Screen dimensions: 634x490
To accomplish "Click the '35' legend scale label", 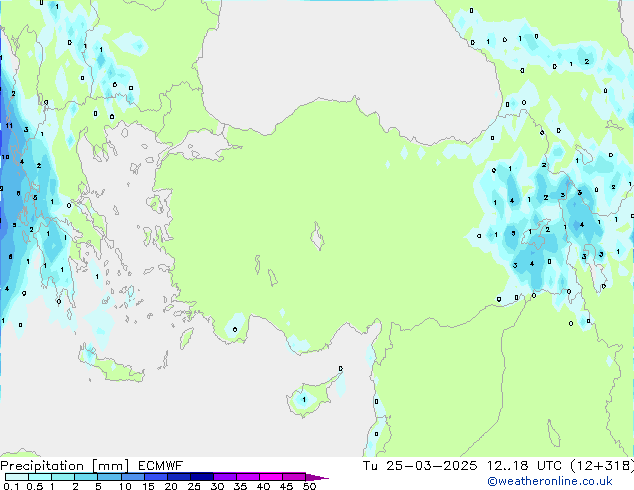I will [240, 486].
